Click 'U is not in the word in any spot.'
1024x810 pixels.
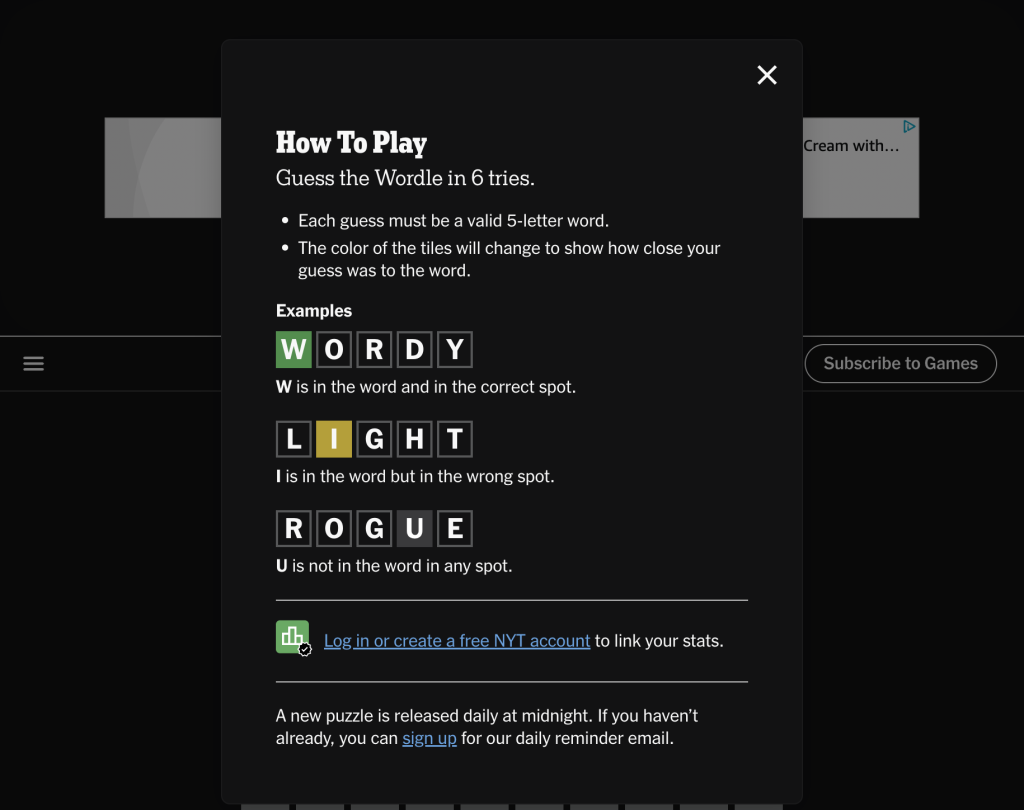pos(394,566)
